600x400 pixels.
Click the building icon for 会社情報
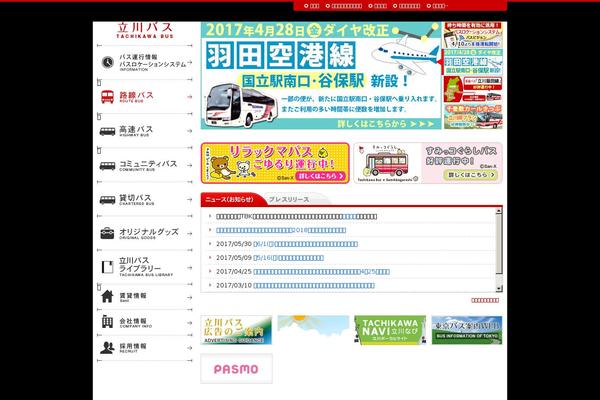point(108,321)
